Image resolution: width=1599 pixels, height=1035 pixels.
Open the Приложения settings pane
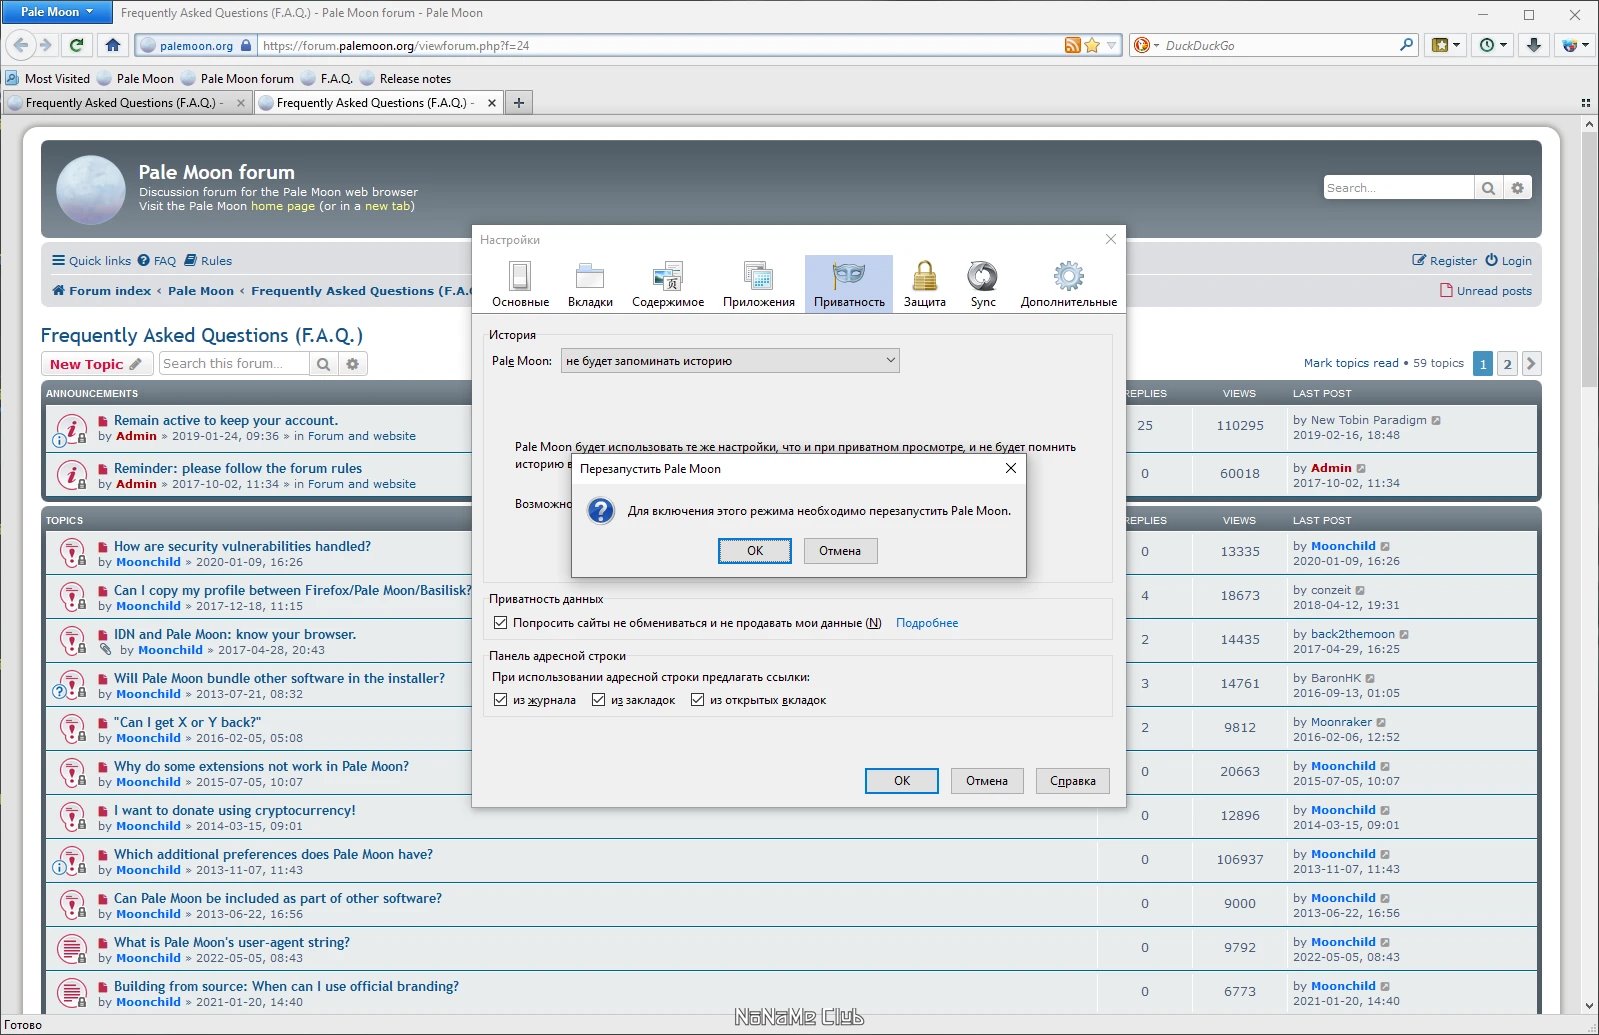tap(759, 284)
